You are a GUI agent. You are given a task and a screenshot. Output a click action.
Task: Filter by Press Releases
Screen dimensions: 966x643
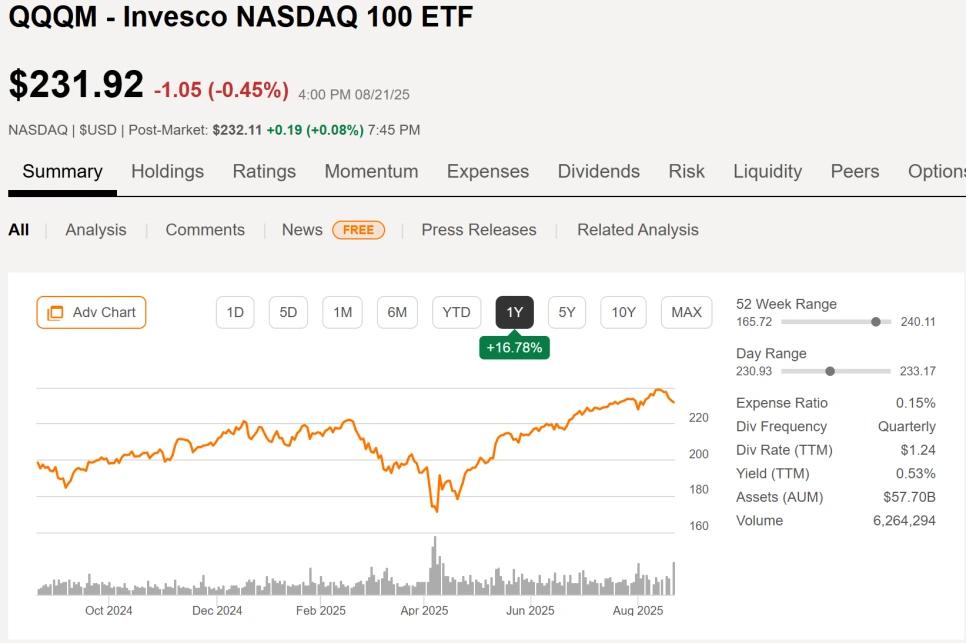[x=479, y=230]
